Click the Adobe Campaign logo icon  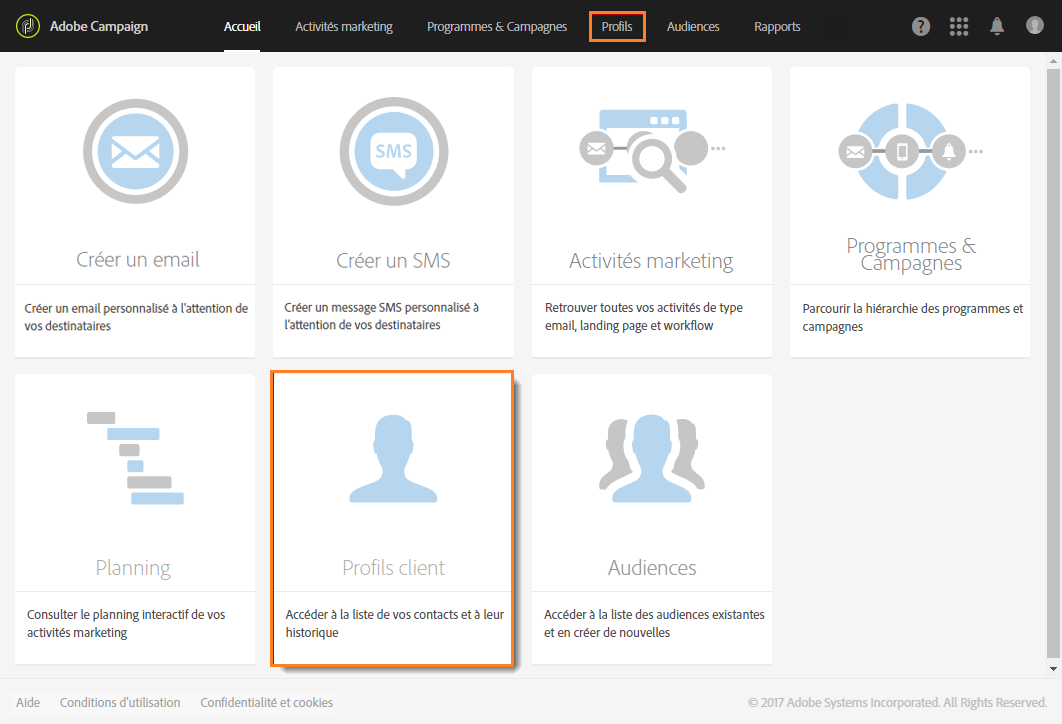28,26
